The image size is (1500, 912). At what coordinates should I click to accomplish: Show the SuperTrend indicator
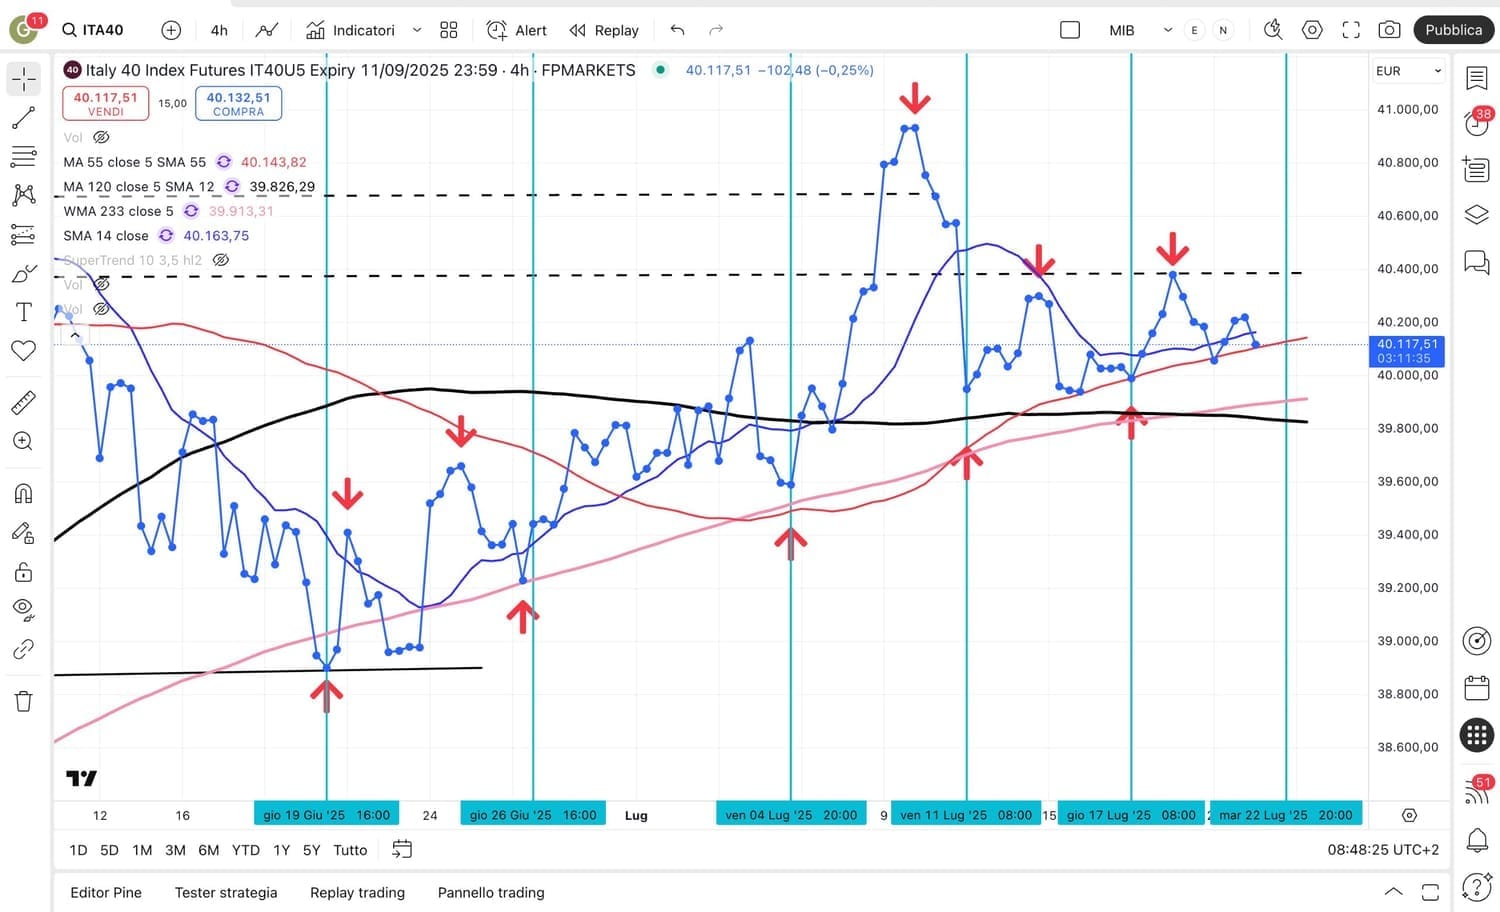[221, 260]
